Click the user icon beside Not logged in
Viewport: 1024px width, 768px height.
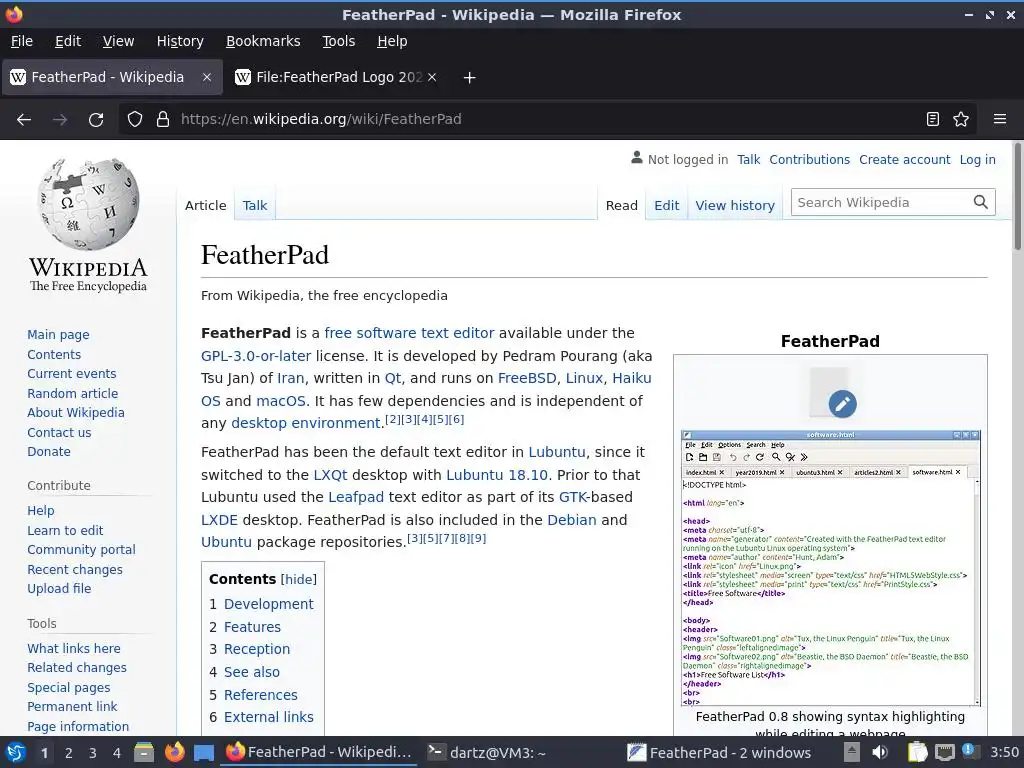click(x=637, y=158)
